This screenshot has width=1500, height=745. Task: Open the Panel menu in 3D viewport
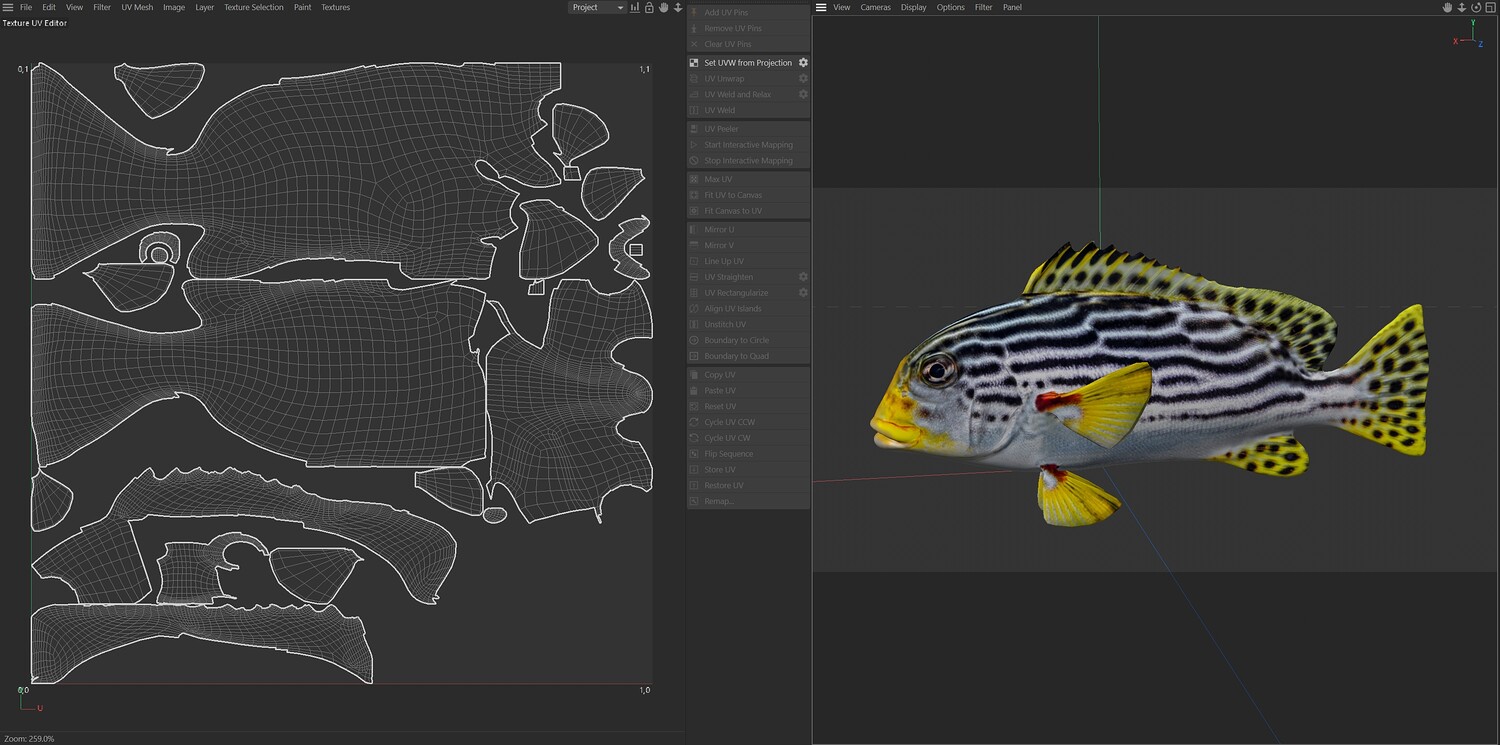[x=1012, y=7]
